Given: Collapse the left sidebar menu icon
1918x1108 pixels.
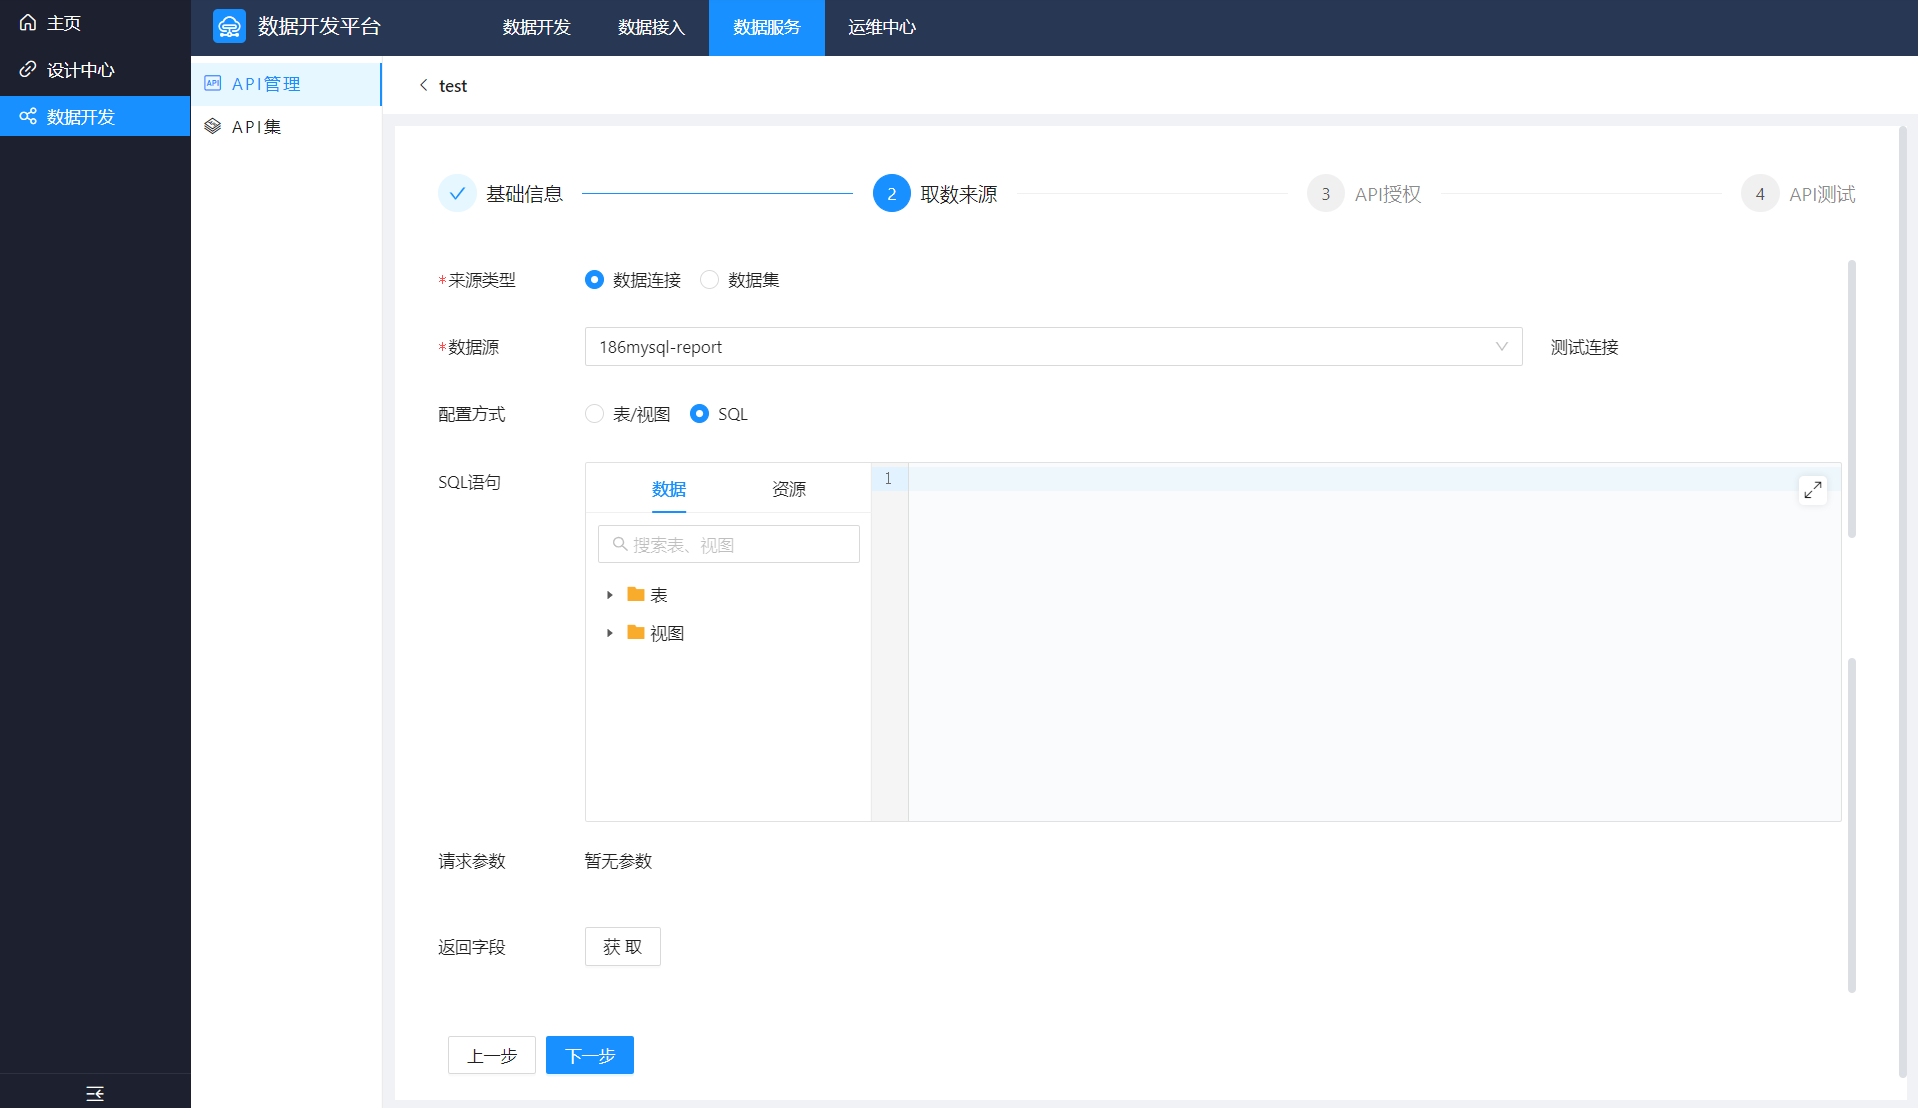Looking at the screenshot, I should pyautogui.click(x=95, y=1093).
